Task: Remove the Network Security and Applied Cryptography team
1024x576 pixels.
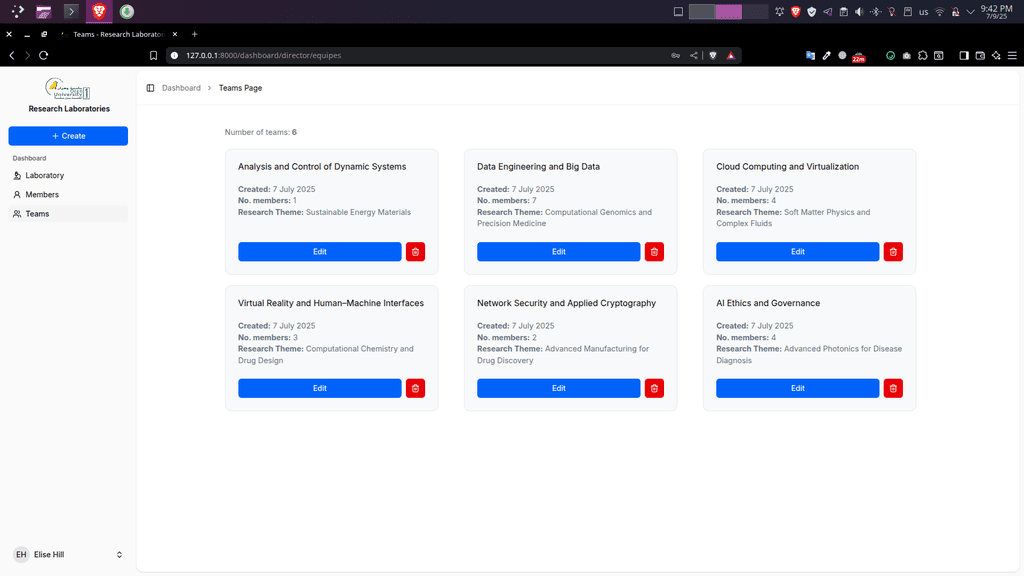Action: pyautogui.click(x=654, y=388)
